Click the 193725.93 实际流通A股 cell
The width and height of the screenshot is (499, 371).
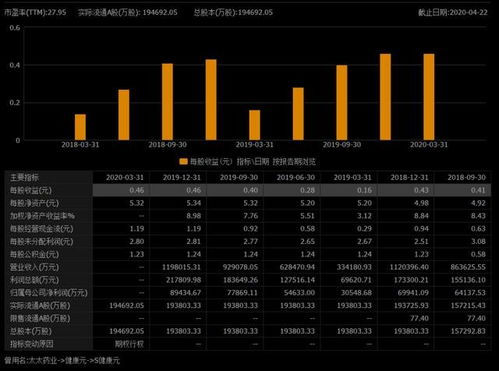pos(411,306)
